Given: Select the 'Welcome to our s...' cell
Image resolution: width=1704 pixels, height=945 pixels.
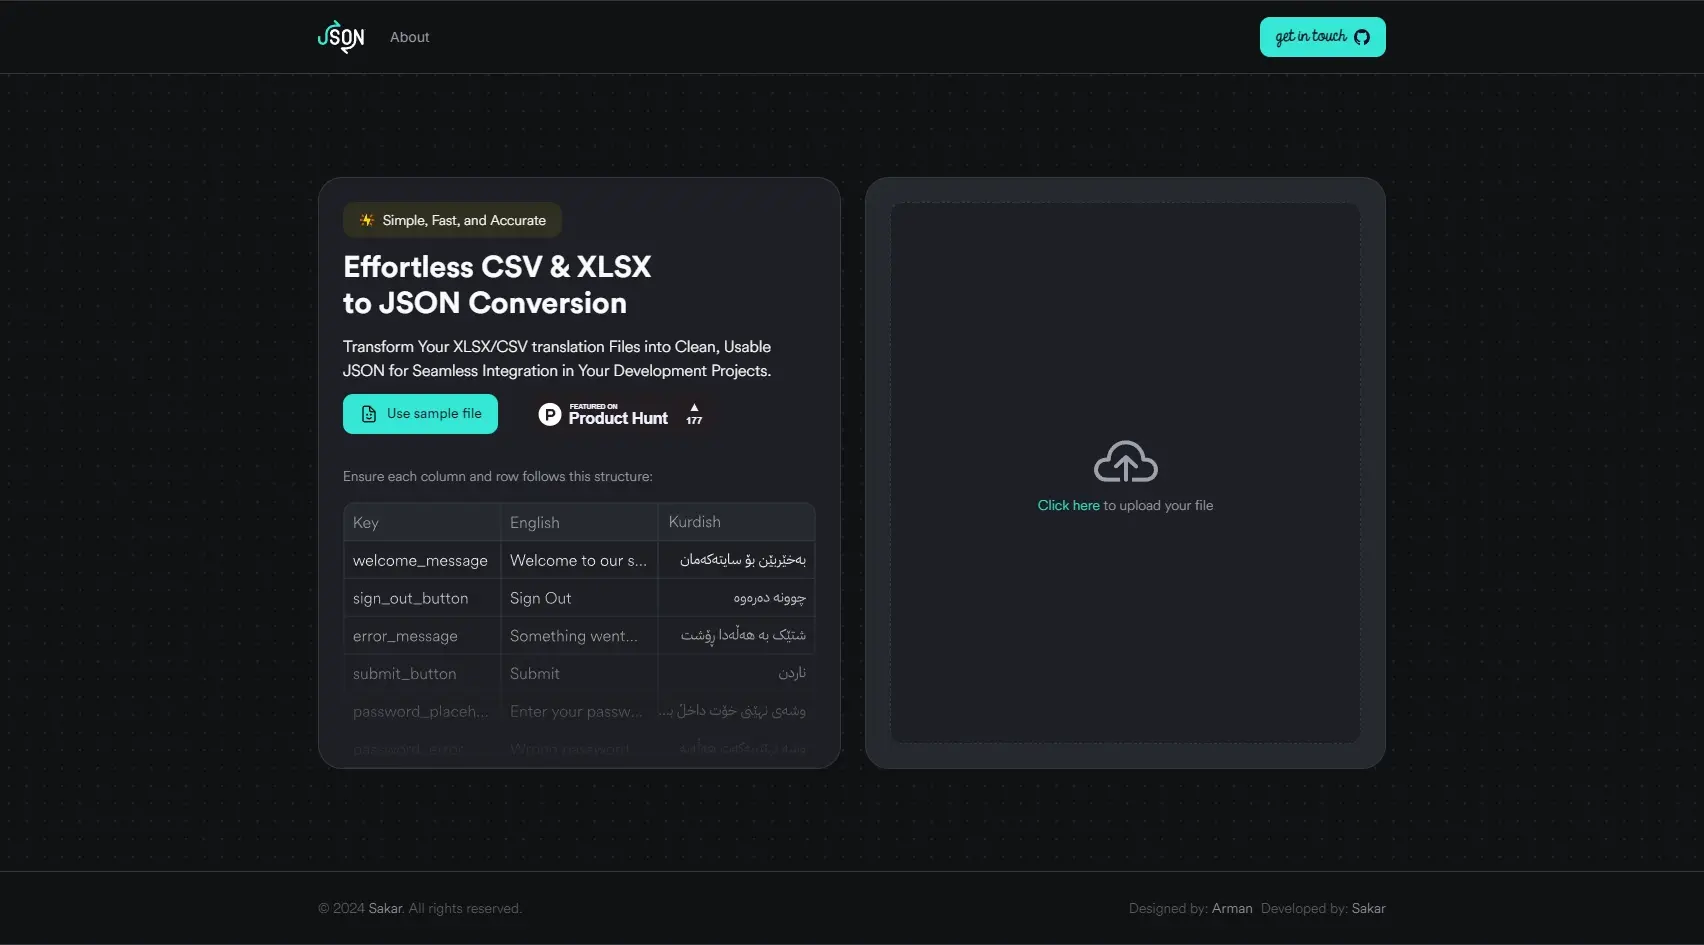Looking at the screenshot, I should (579, 560).
